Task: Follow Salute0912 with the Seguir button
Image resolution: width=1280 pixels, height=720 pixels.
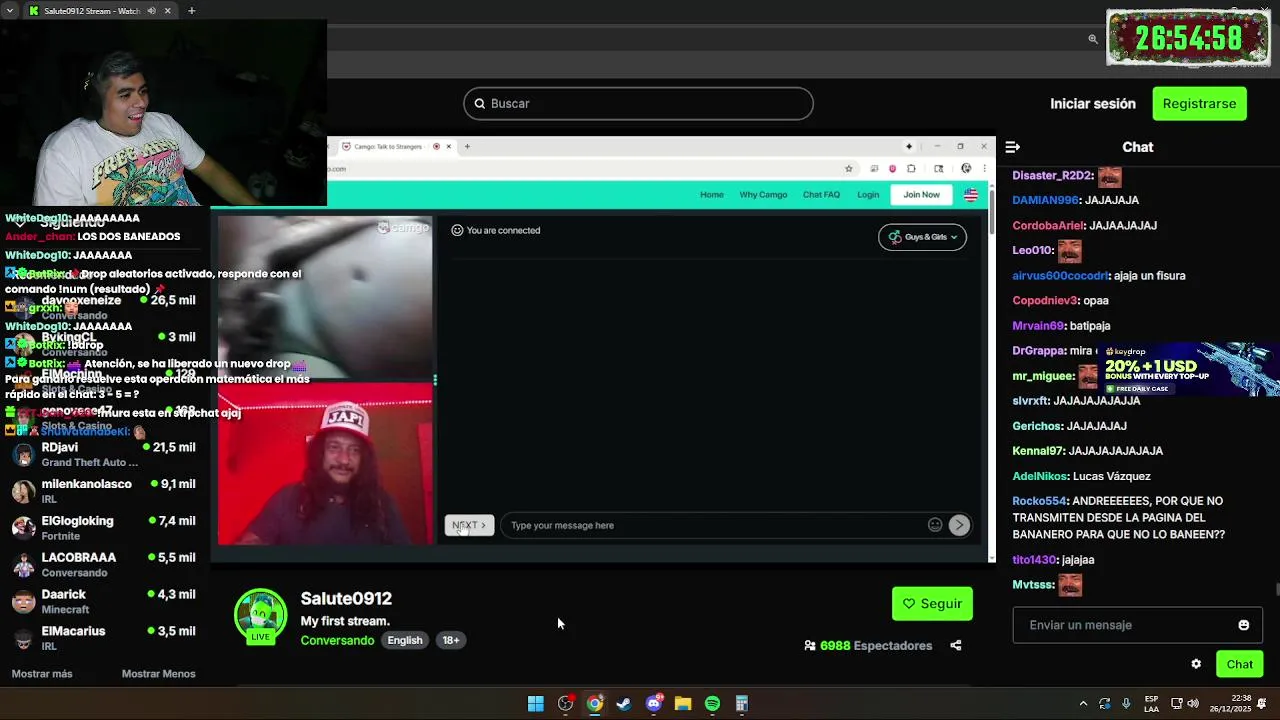Action: coord(932,604)
